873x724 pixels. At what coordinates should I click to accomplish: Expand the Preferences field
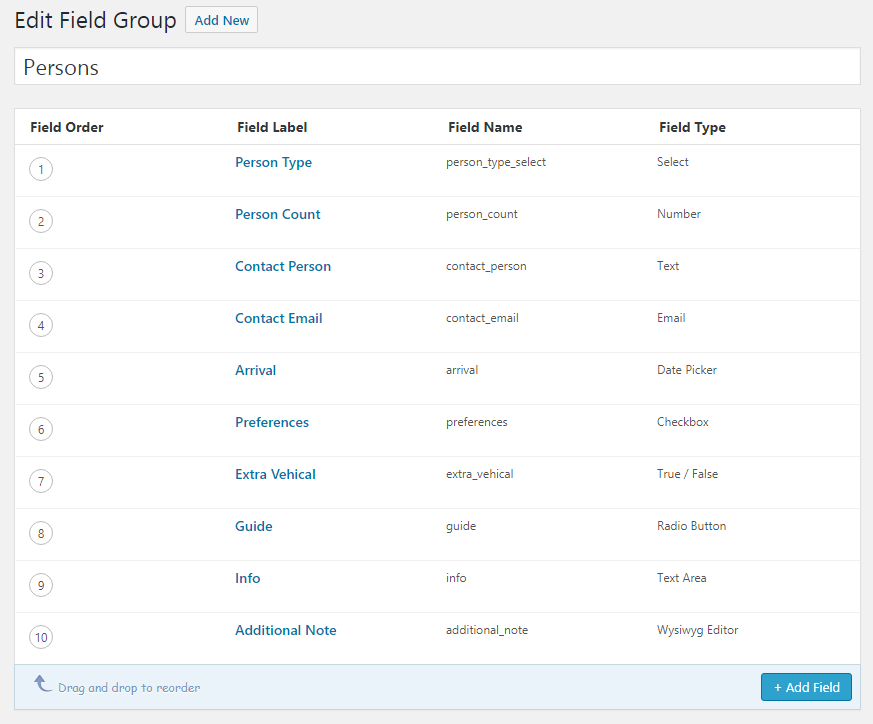(272, 422)
